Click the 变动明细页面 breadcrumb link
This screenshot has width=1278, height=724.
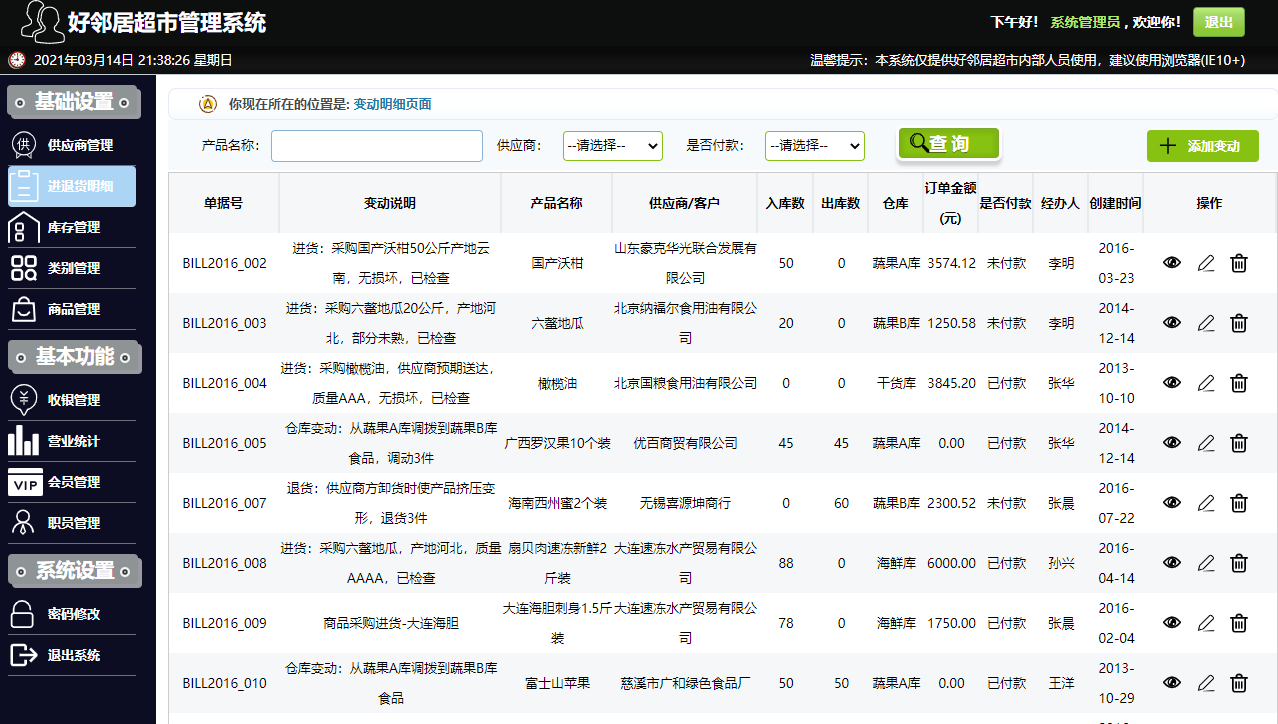pyautogui.click(x=393, y=104)
